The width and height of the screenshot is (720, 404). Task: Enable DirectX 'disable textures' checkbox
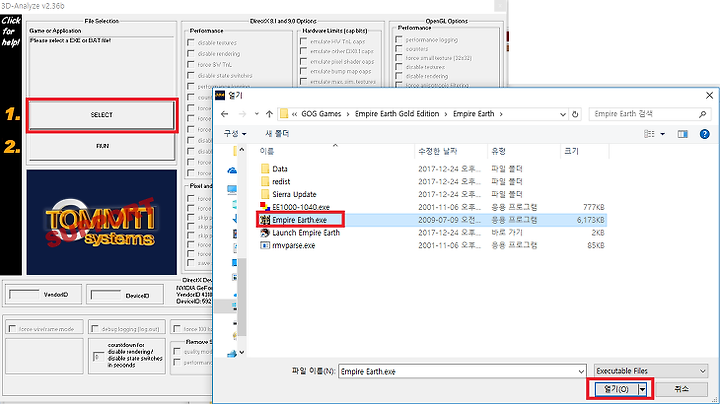click(191, 42)
